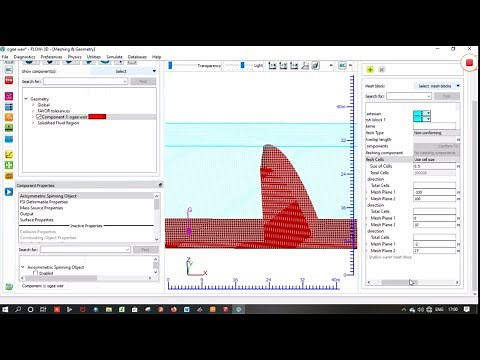Select FSI Deformable Properties in list
Viewport: 480px width, 360px height.
pos(44,202)
